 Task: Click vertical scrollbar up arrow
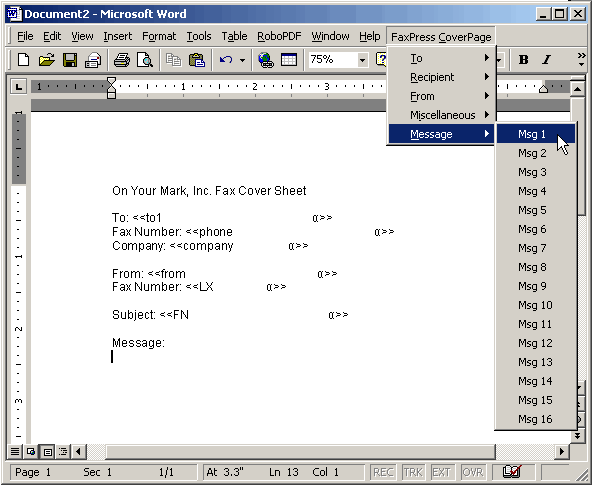(577, 89)
